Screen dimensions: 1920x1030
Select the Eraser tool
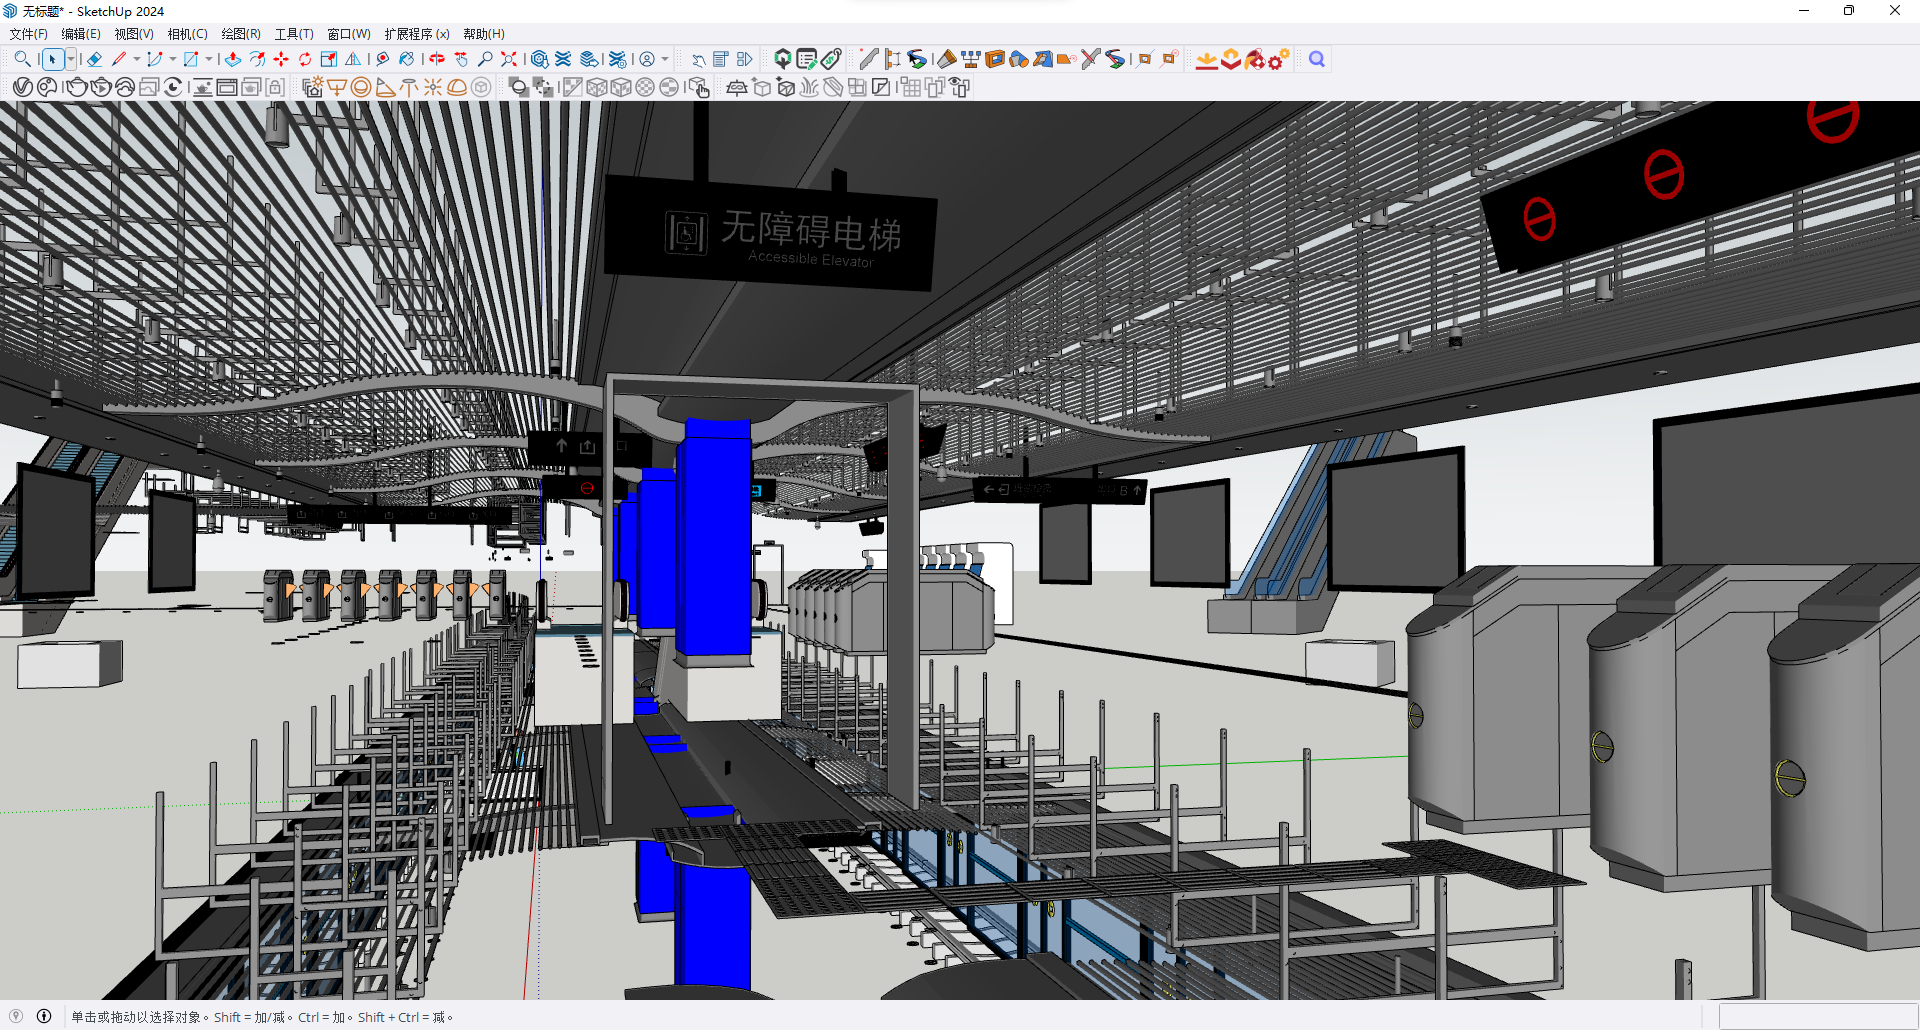[x=95, y=60]
